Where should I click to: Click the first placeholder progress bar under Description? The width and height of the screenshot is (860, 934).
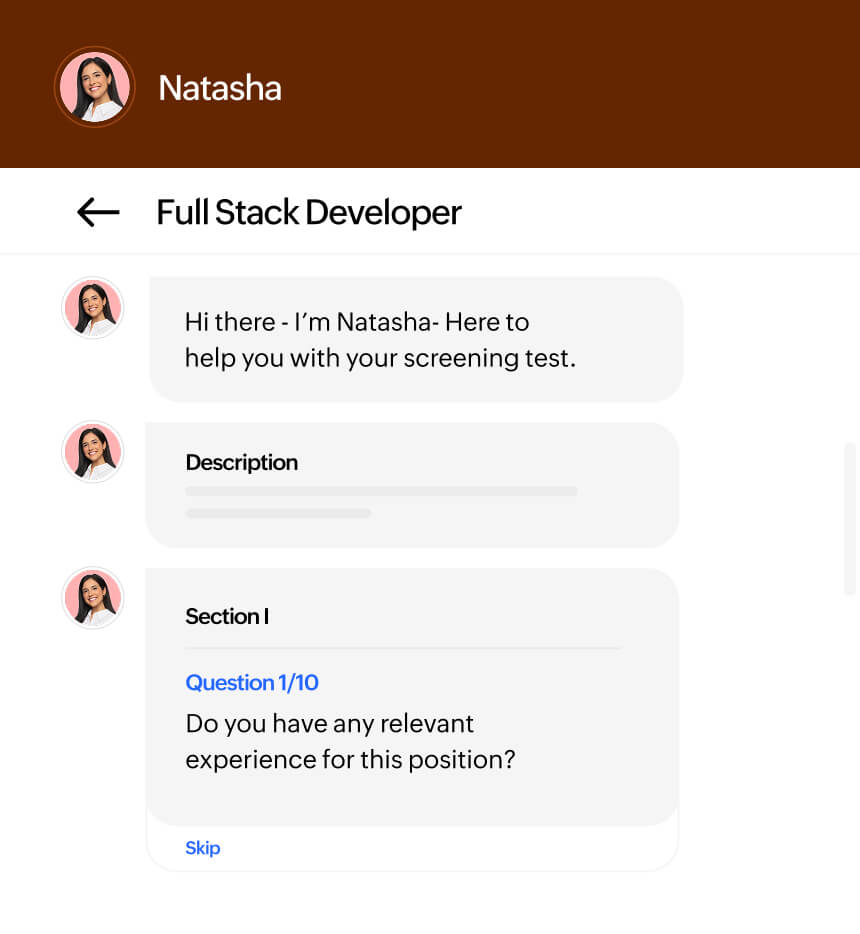click(381, 491)
